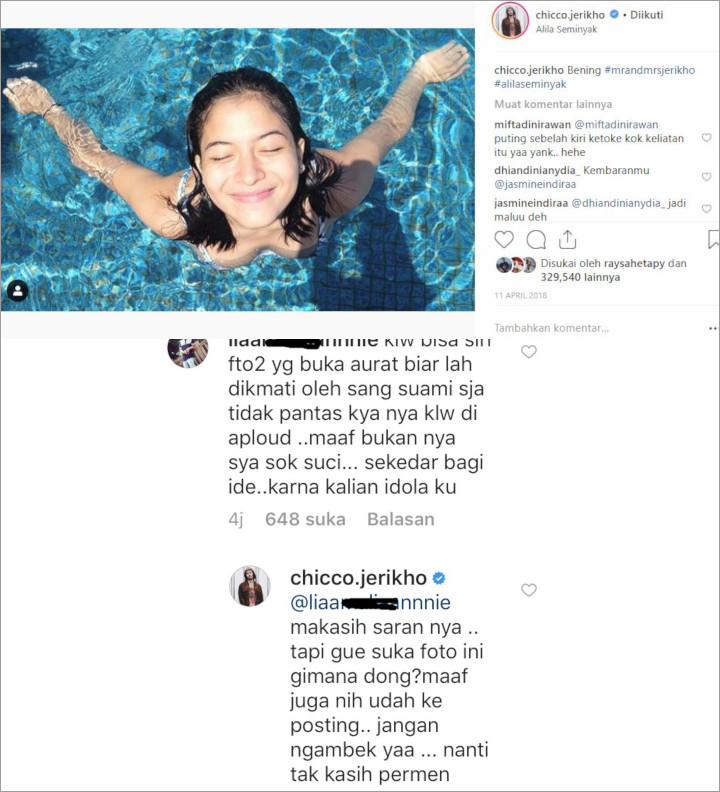720x792 pixels.
Task: Share the post with the arrow icon
Action: 567,240
